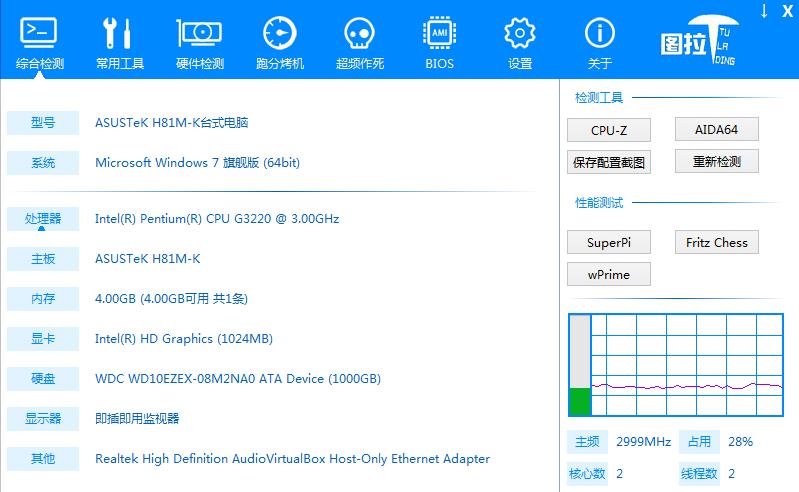
Task: Click the down arrow in title bar
Action: pos(764,11)
